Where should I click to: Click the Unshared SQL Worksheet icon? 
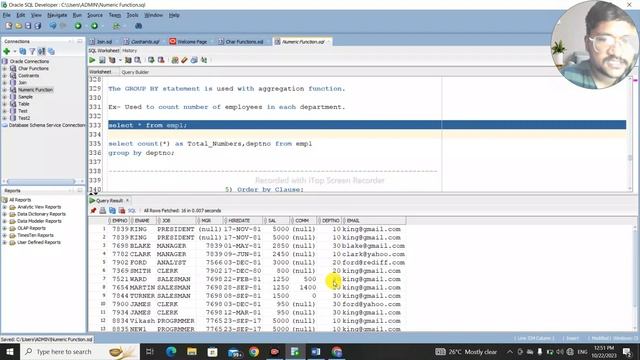175,60
